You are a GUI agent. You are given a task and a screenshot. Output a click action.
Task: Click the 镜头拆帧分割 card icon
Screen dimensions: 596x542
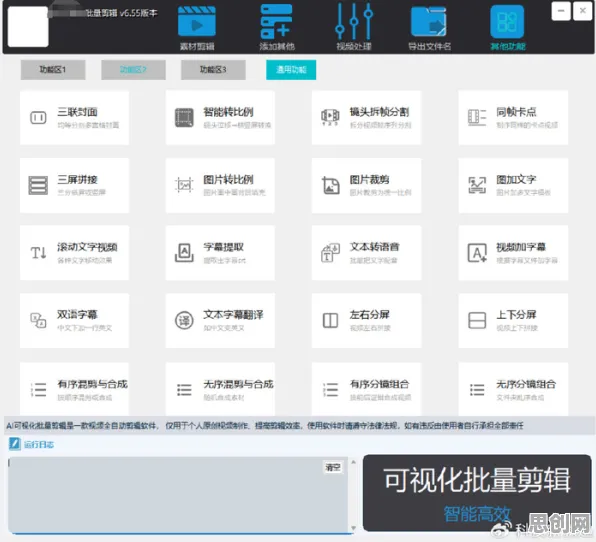[330, 117]
